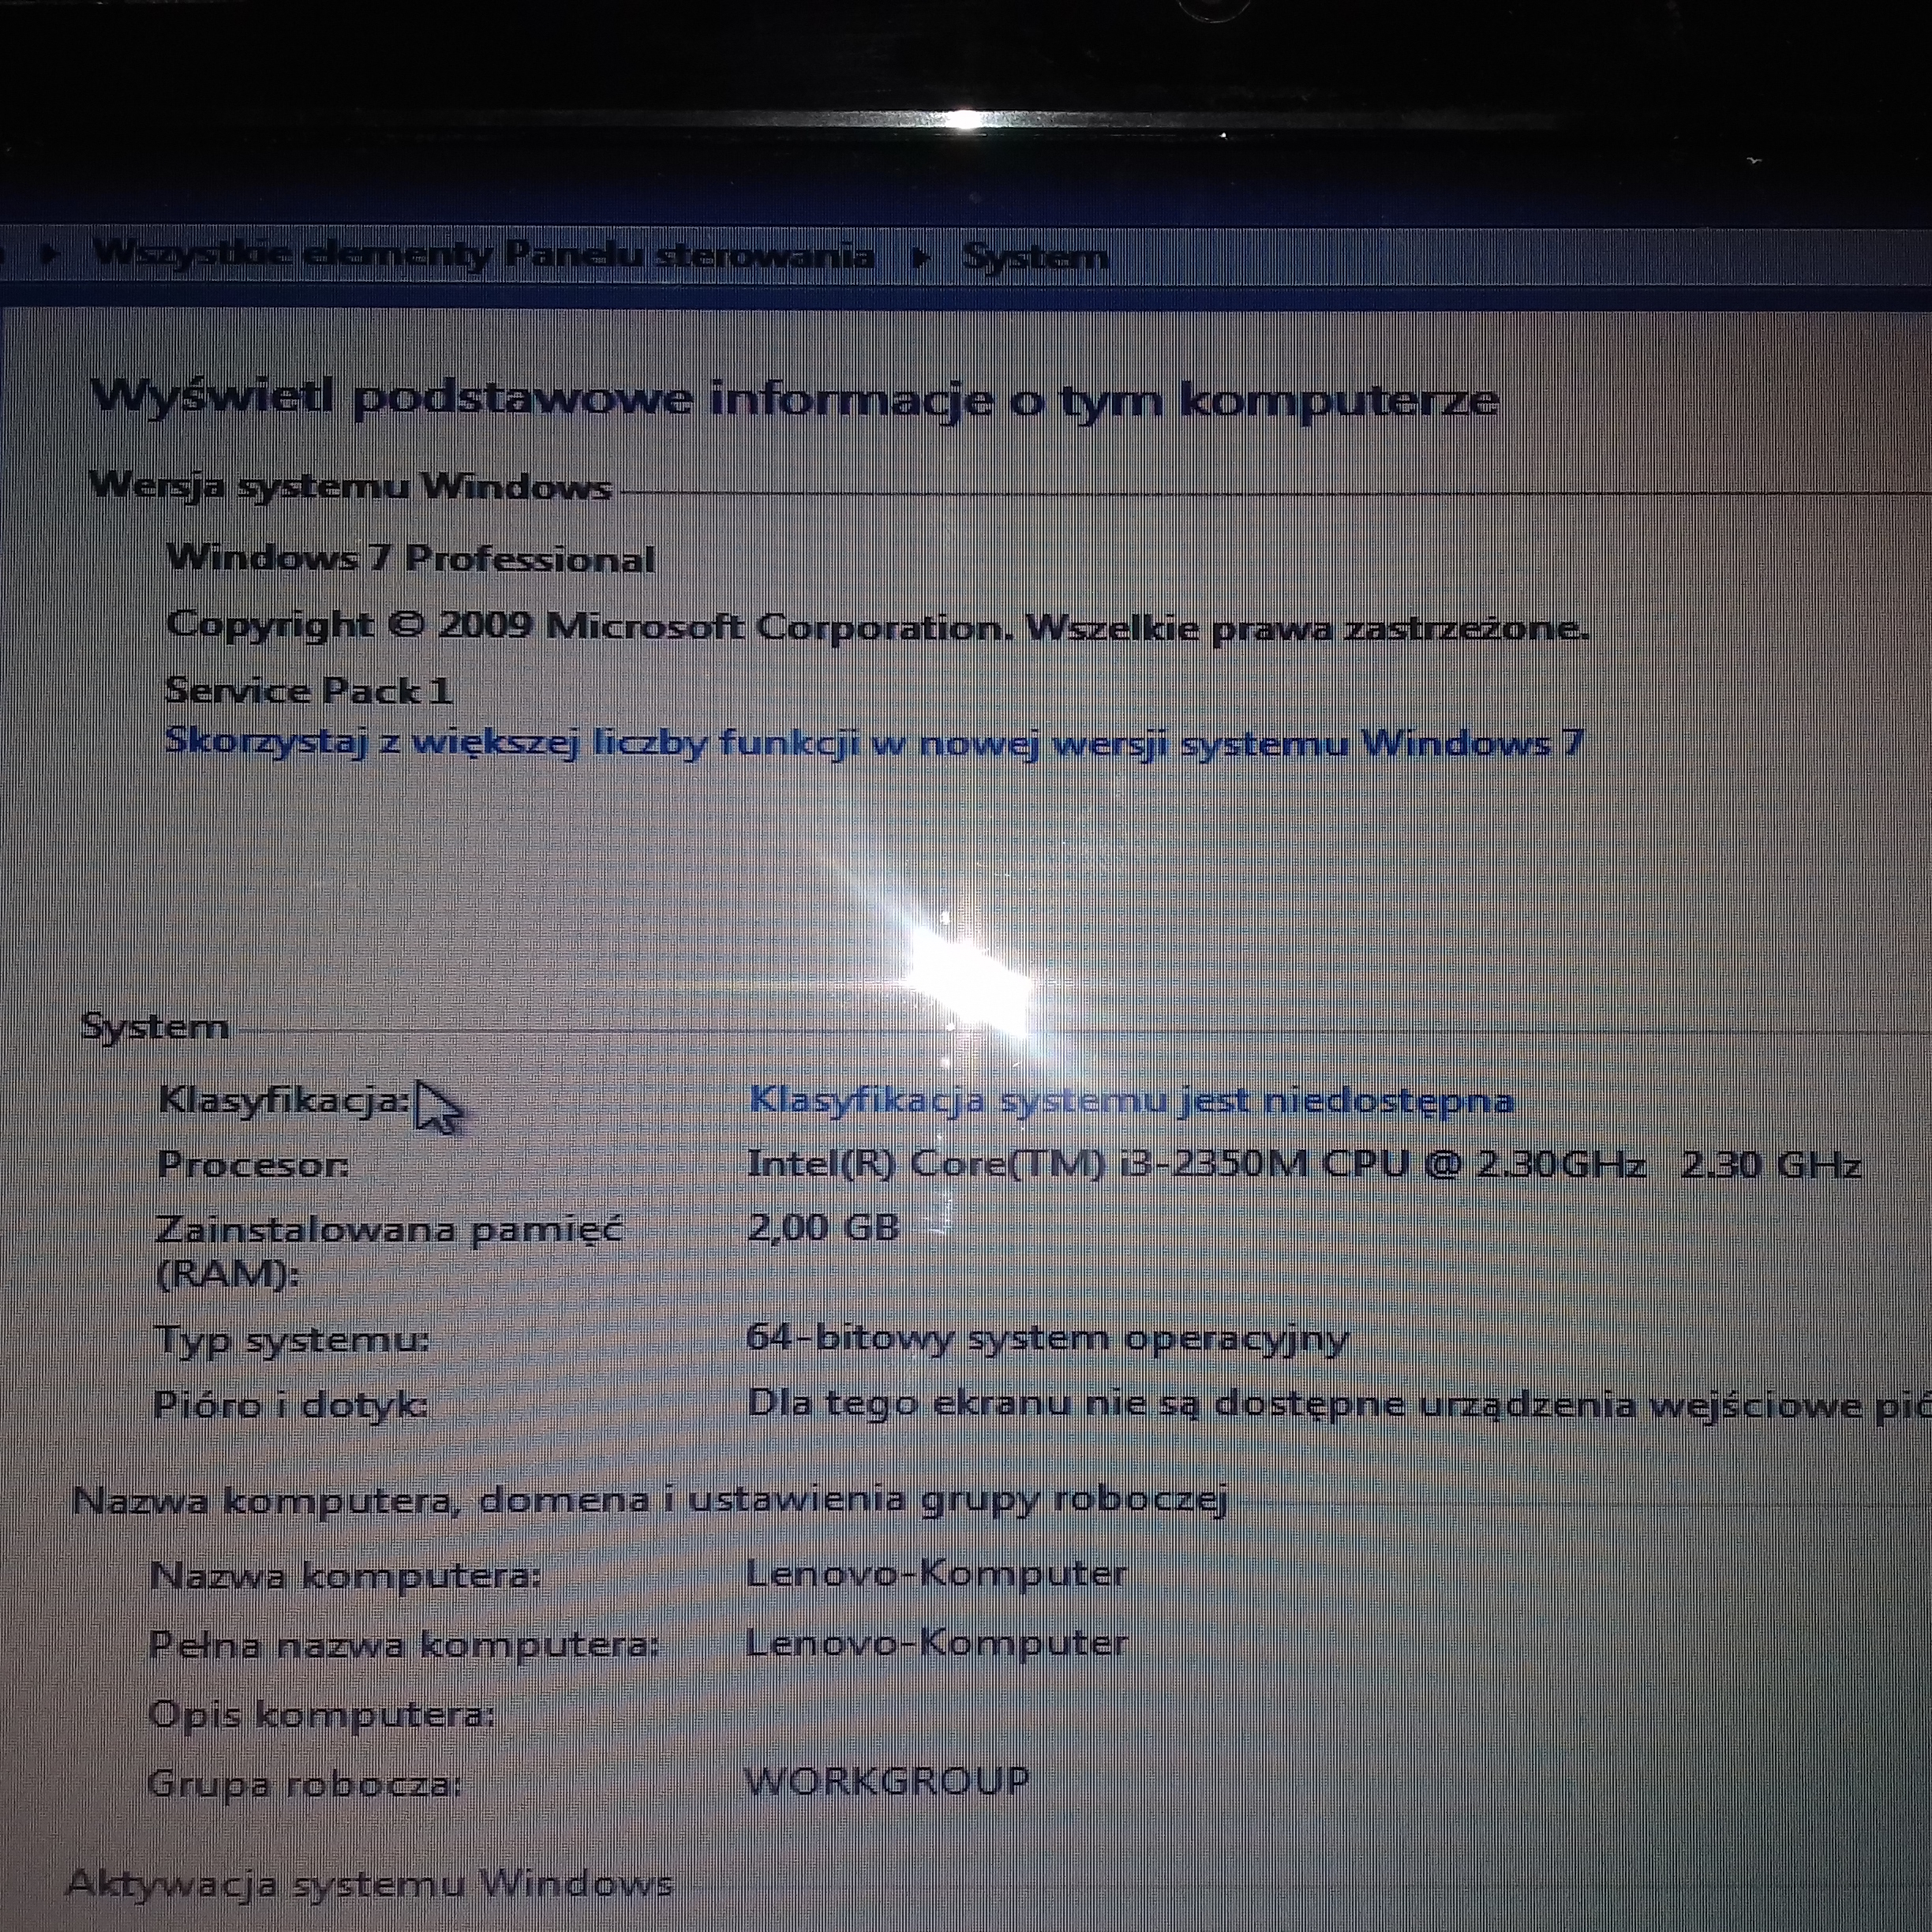Image resolution: width=1932 pixels, height=1932 pixels.
Task: Click the 'Klasyfikacja:' label
Action: pos(284,1101)
